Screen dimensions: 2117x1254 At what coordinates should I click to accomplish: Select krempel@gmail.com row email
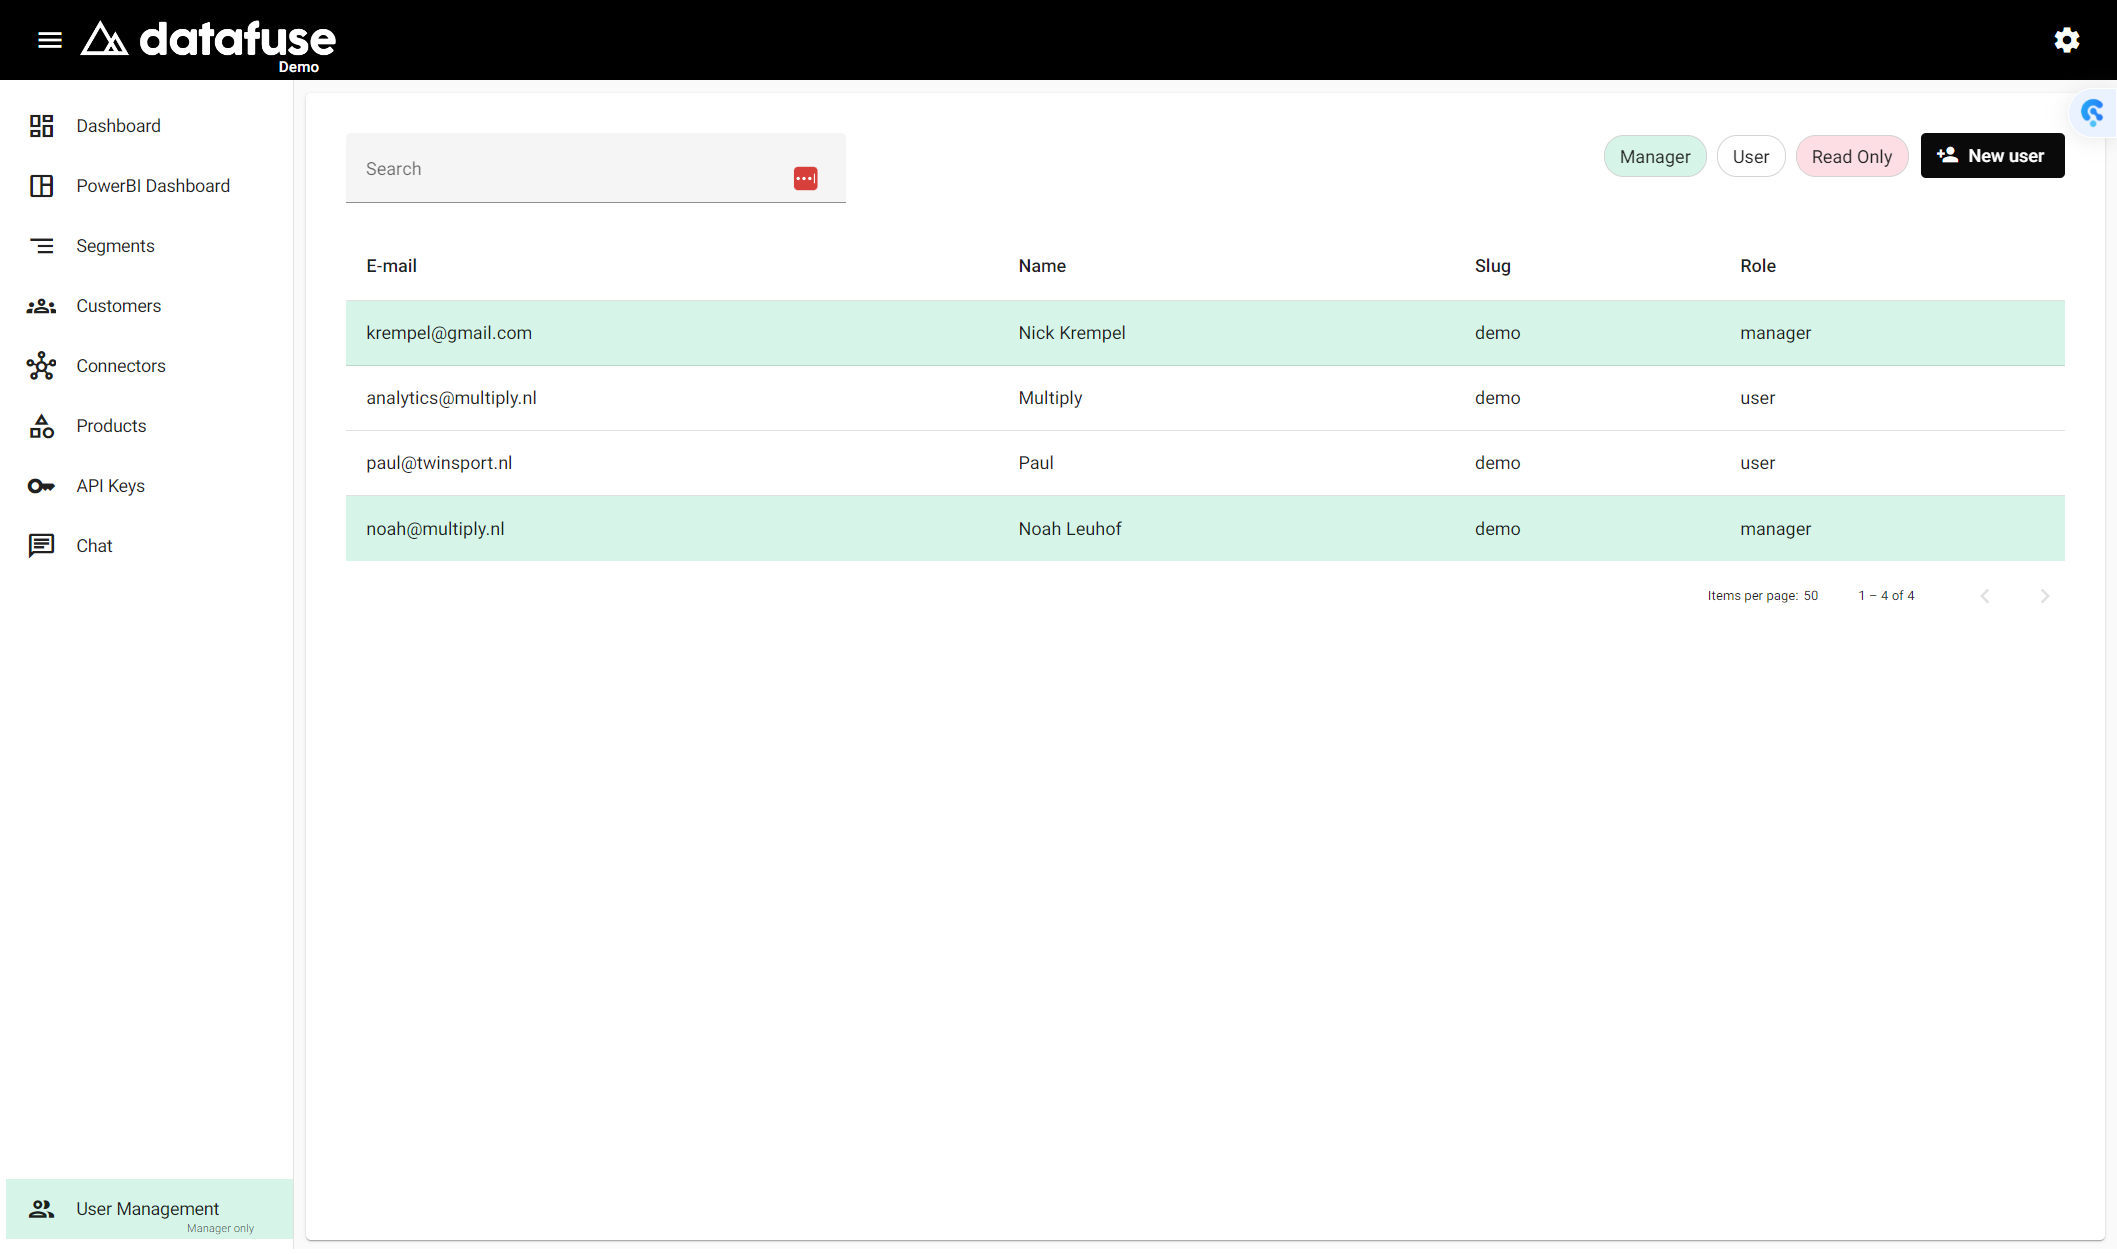[449, 333]
